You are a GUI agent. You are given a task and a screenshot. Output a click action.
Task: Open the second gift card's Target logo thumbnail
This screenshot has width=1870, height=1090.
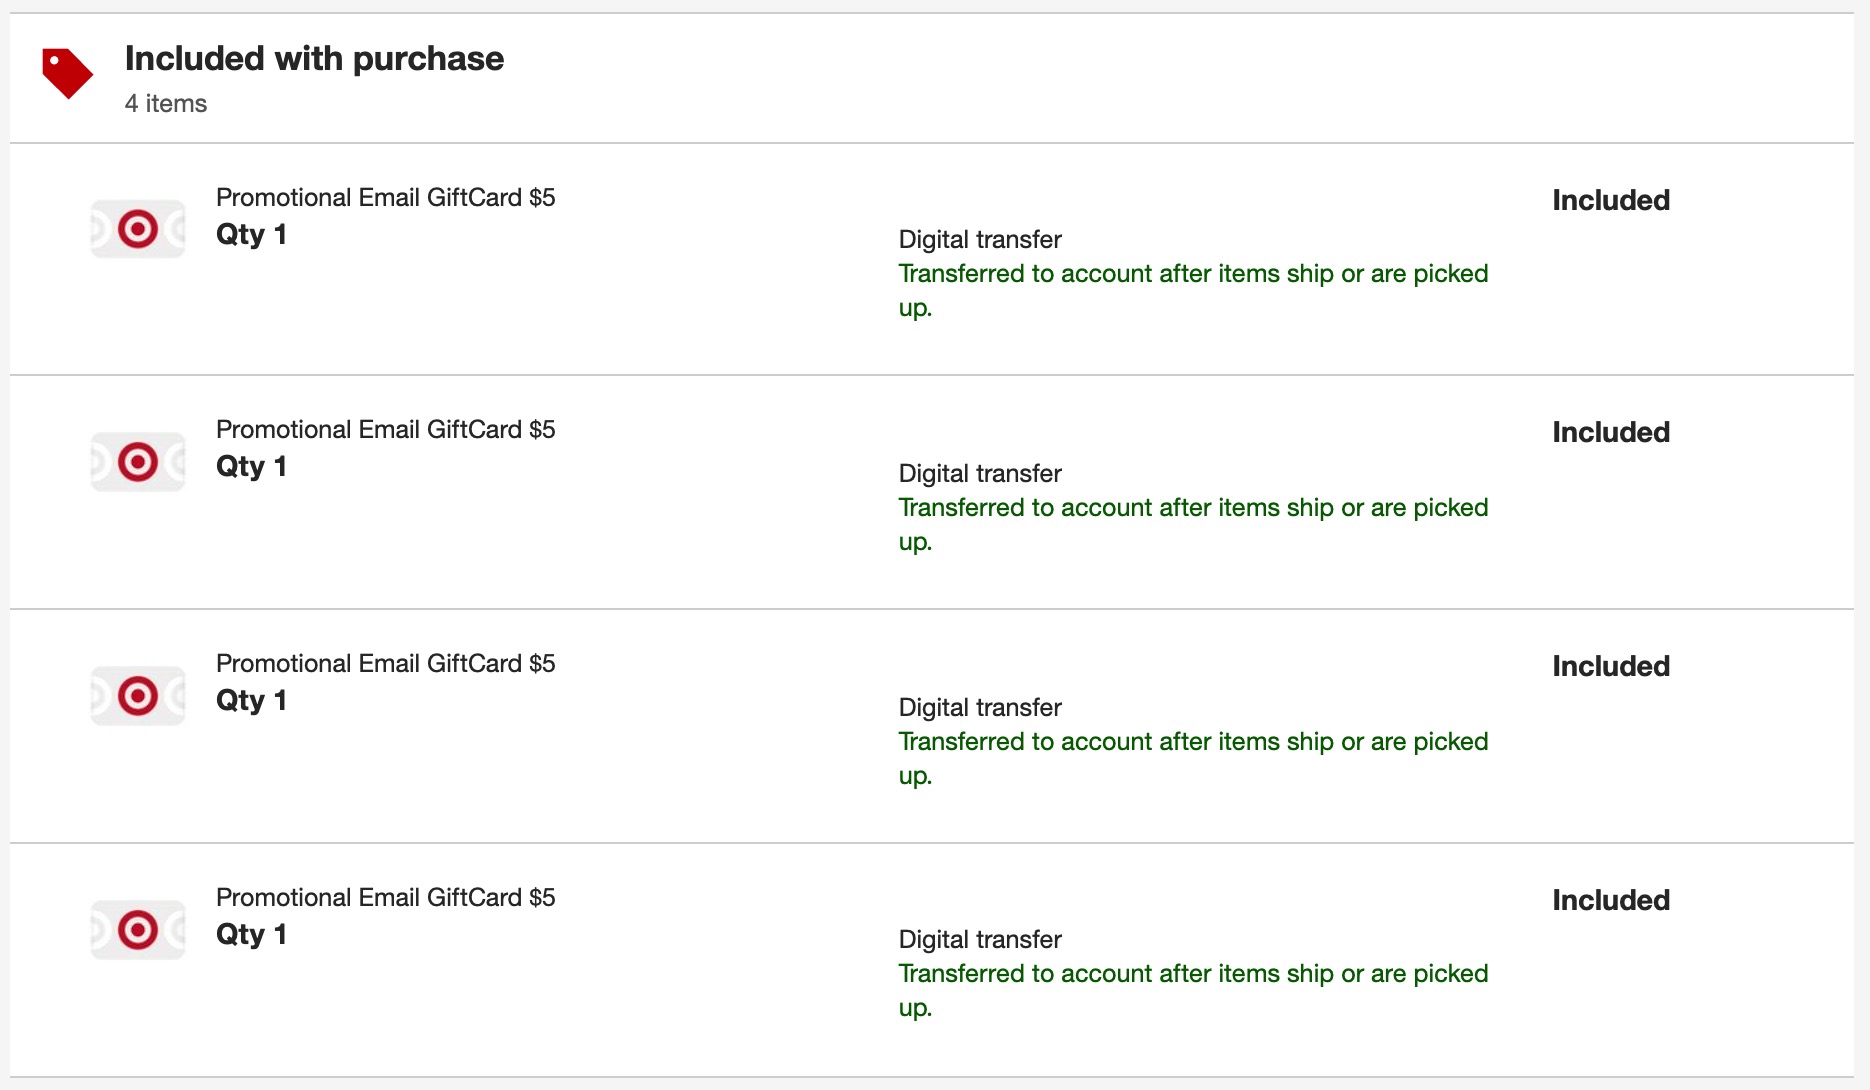[x=138, y=462]
